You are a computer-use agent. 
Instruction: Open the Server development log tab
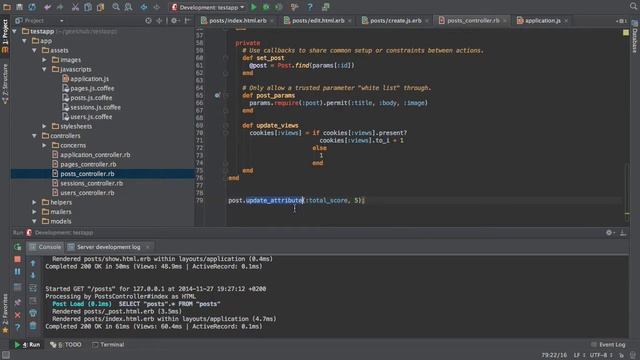click(x=108, y=247)
